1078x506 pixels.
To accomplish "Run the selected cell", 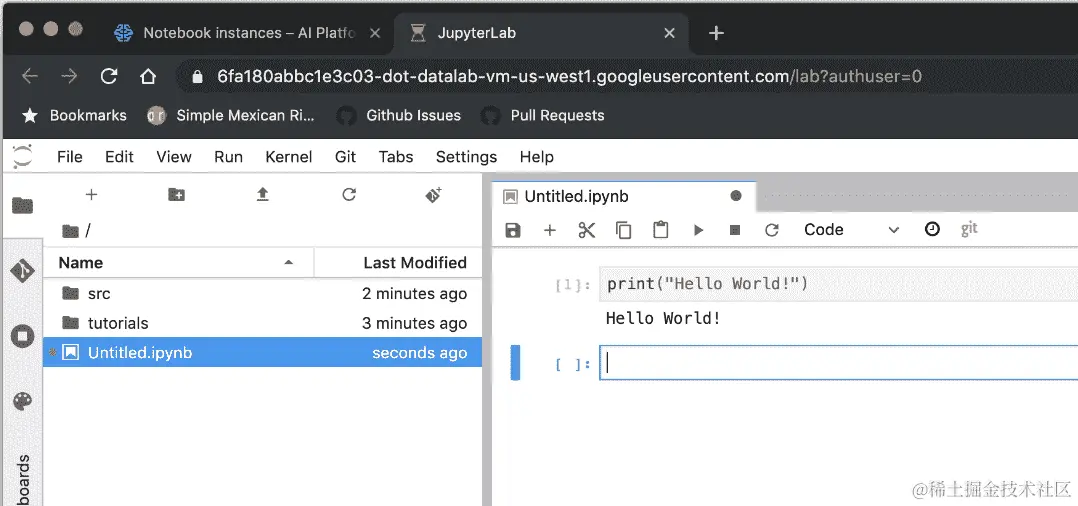I will click(698, 230).
